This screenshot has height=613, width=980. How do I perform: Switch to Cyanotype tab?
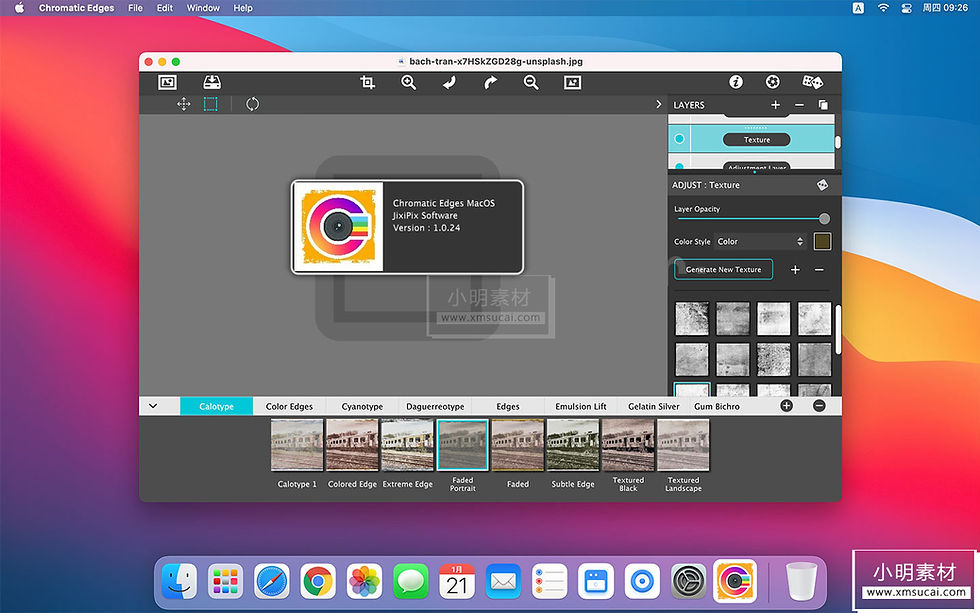coord(362,406)
